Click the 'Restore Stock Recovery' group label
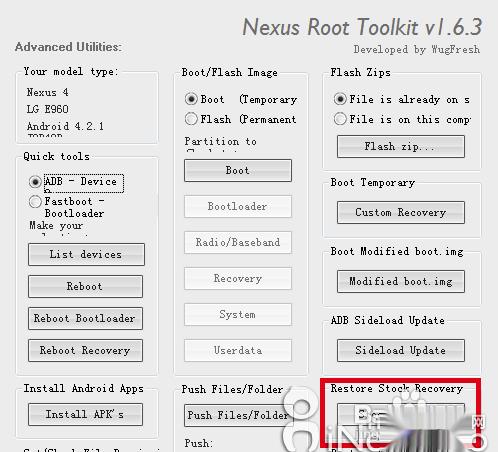The image size is (498, 452). click(x=397, y=389)
